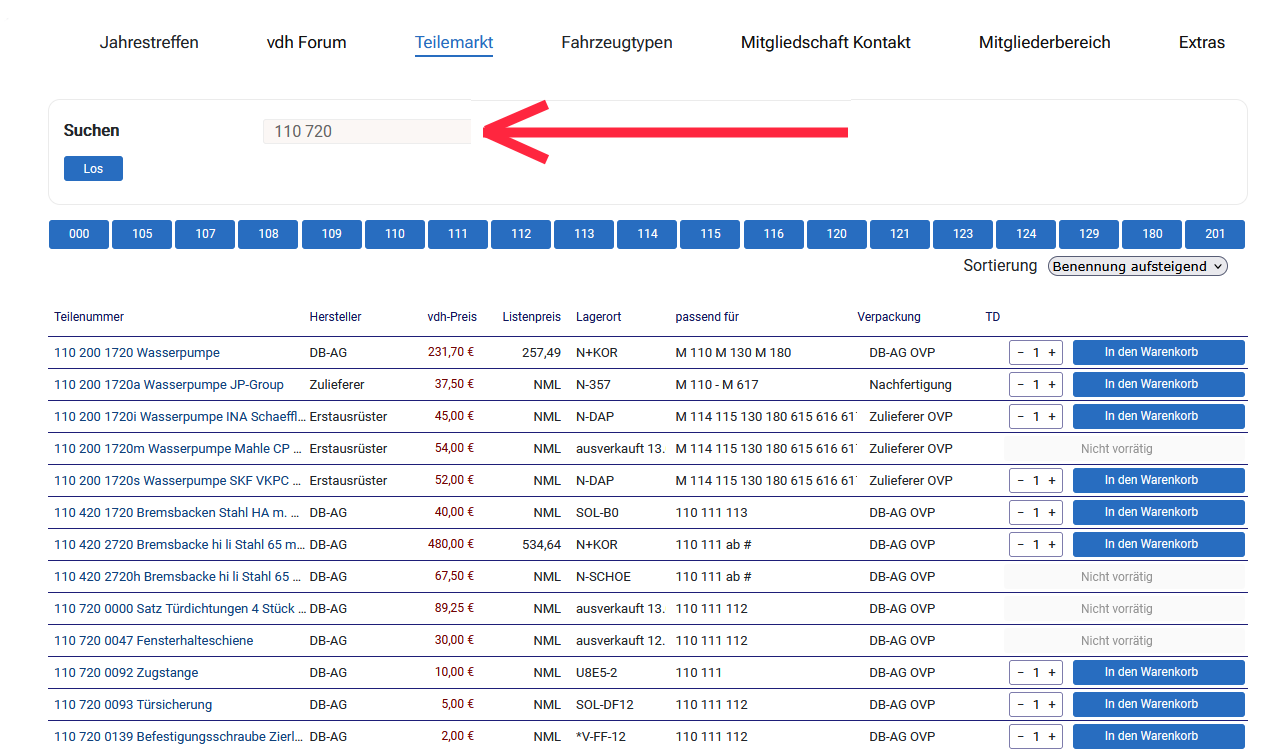Open the Teilemarkt tab

454,42
